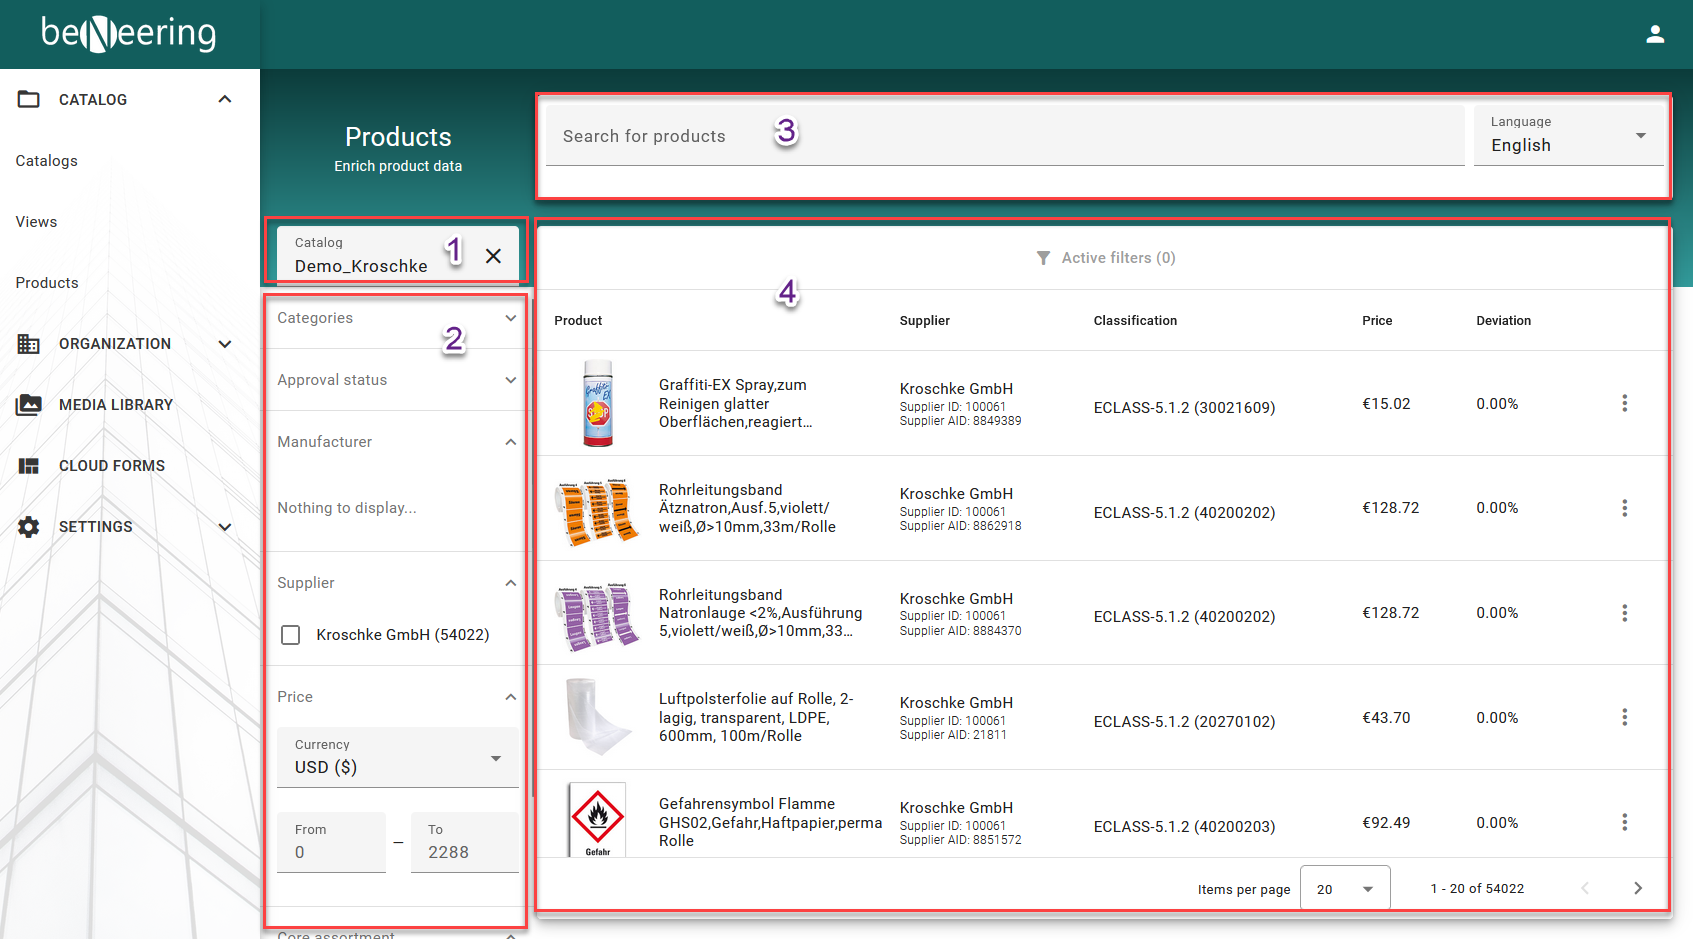The width and height of the screenshot is (1693, 939).
Task: Open Media Library in the sidebar
Action: tap(116, 405)
